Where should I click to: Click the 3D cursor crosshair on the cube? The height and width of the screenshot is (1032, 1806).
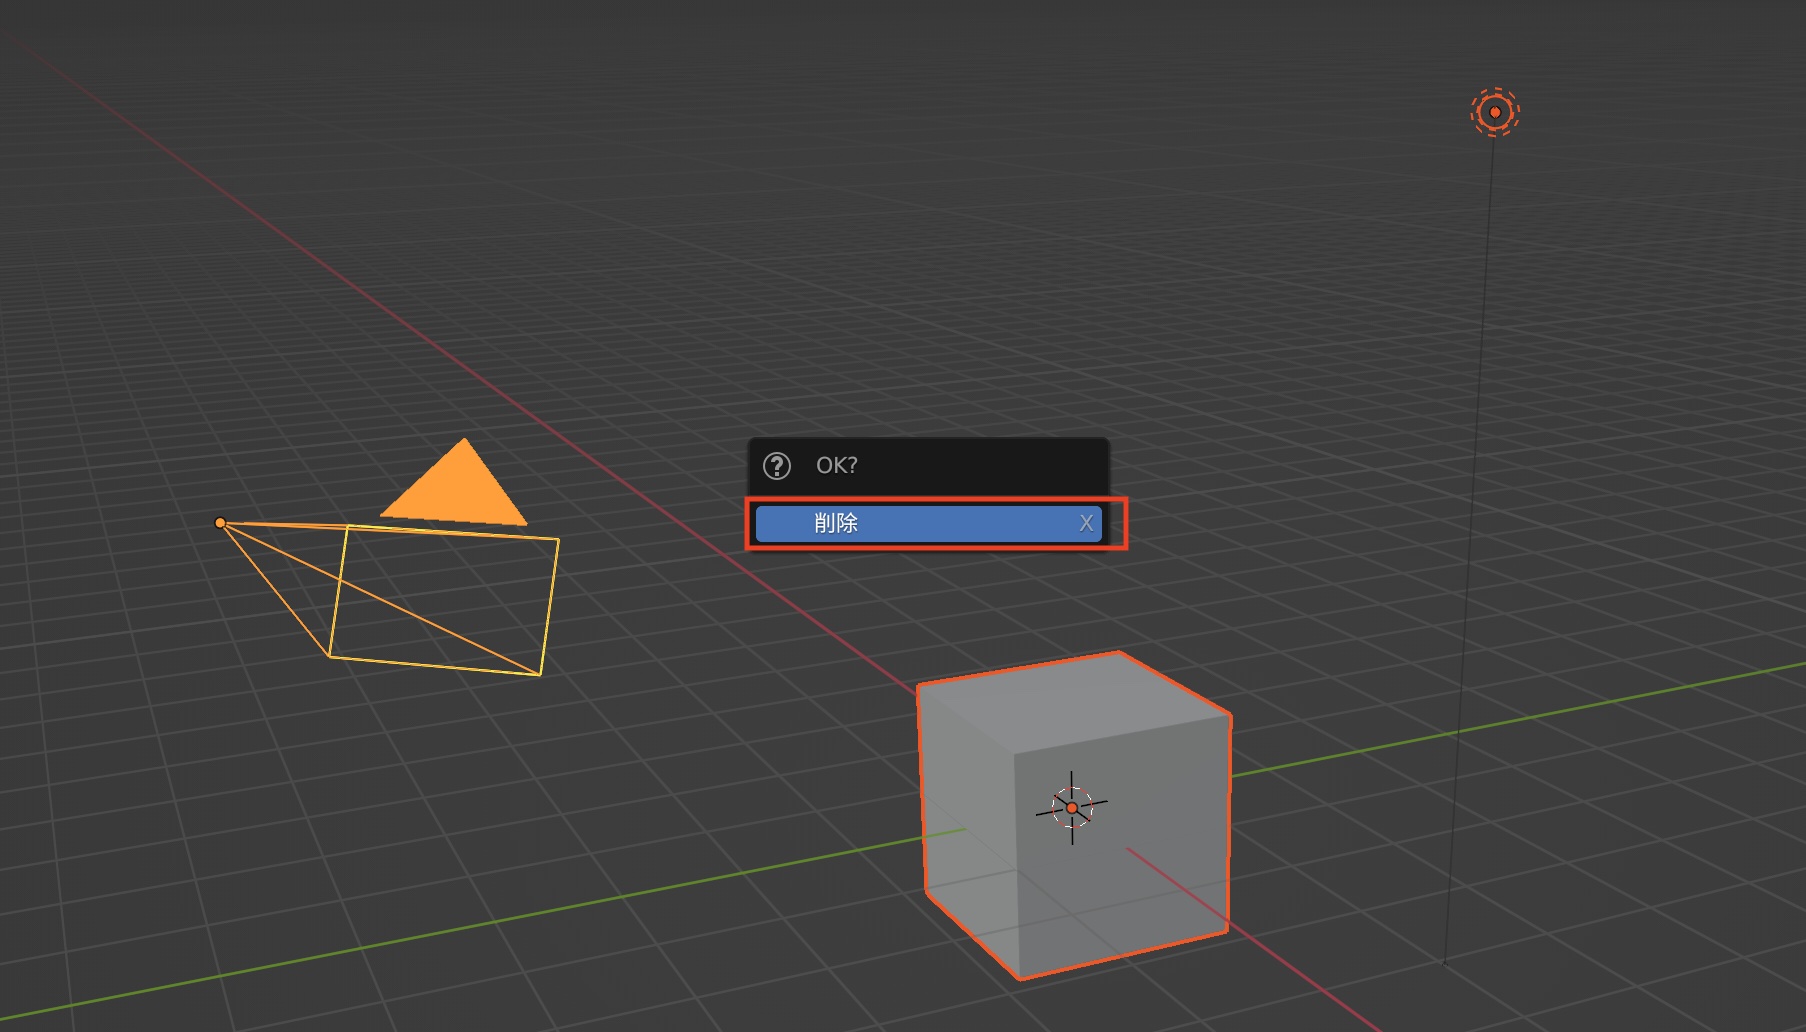[x=1072, y=785]
